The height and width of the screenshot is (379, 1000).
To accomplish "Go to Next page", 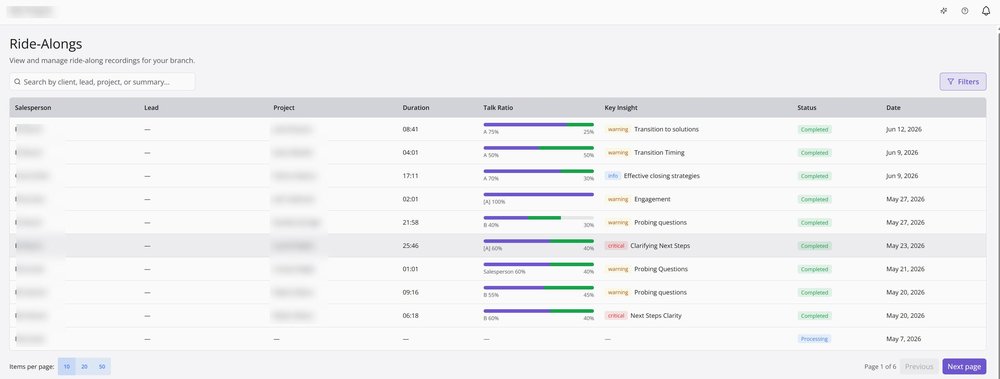I will coord(964,366).
